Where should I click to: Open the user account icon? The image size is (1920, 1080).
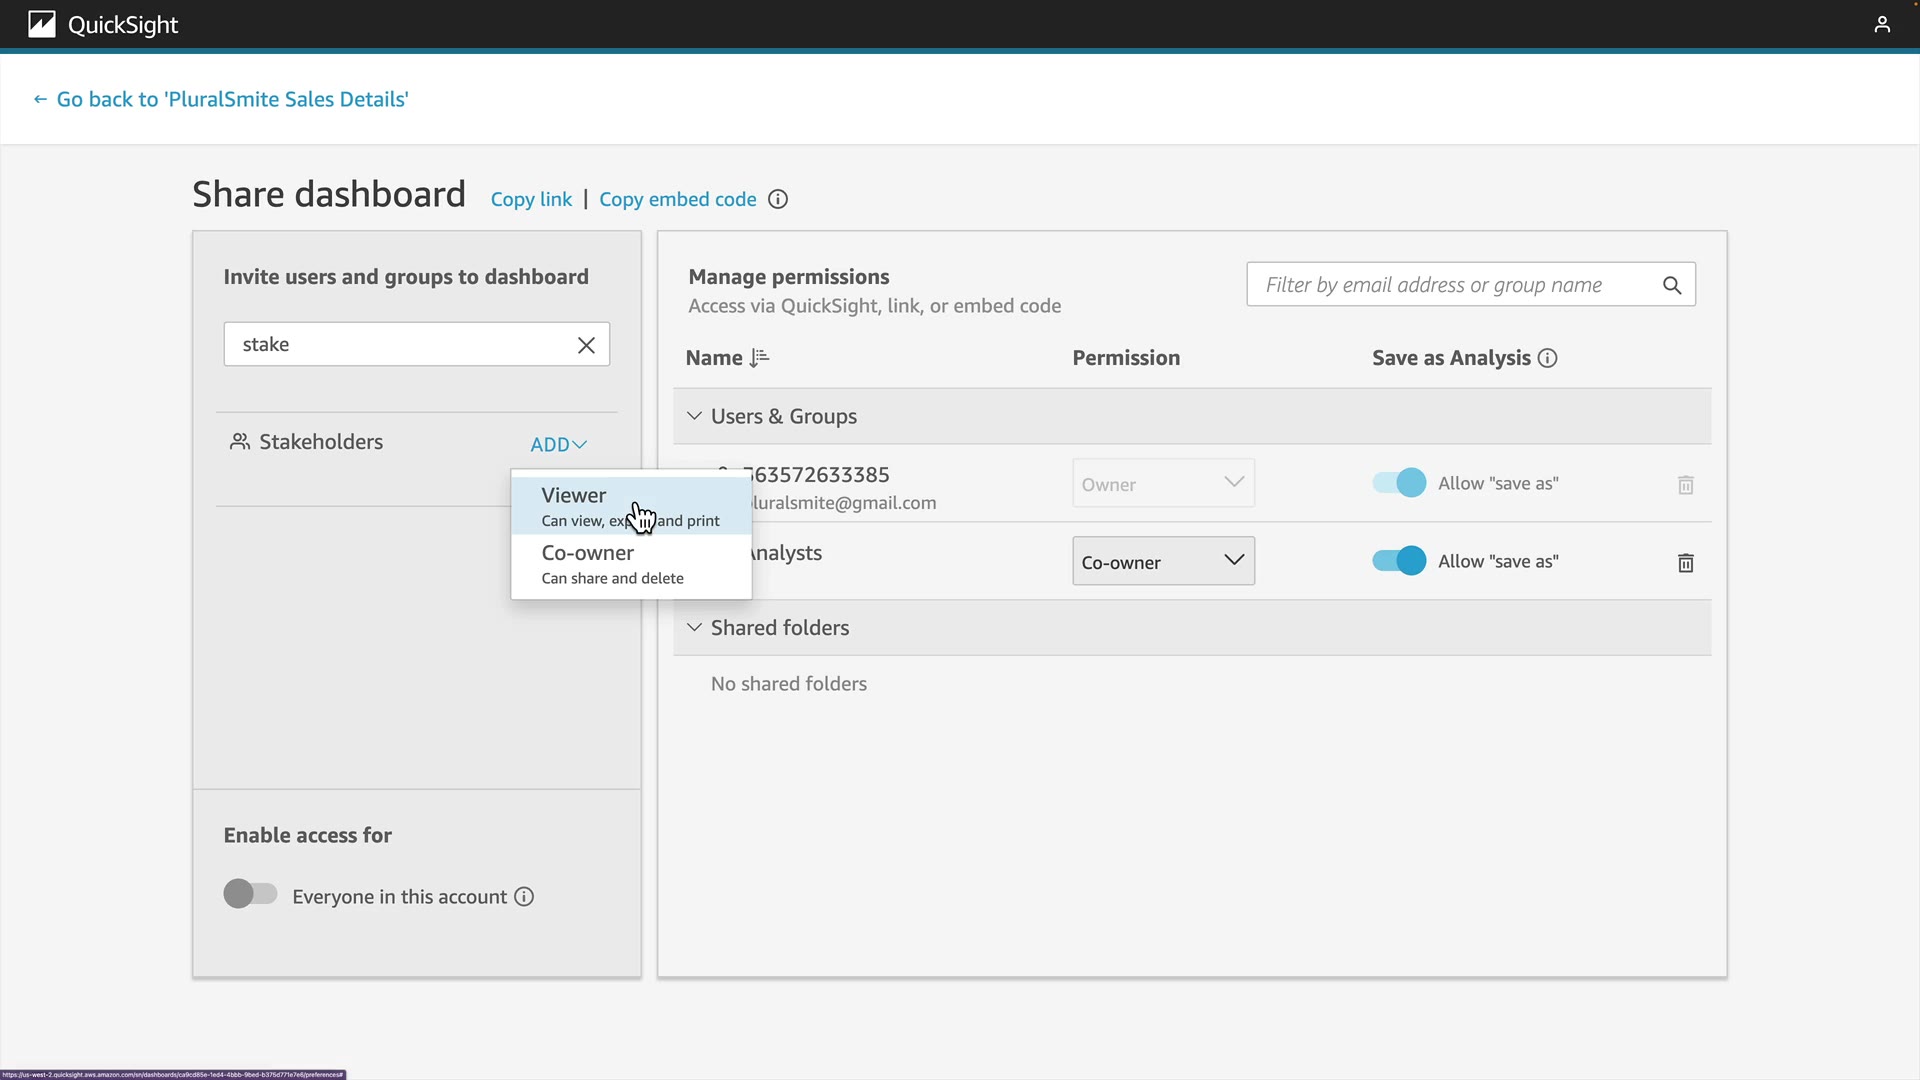1882,24
